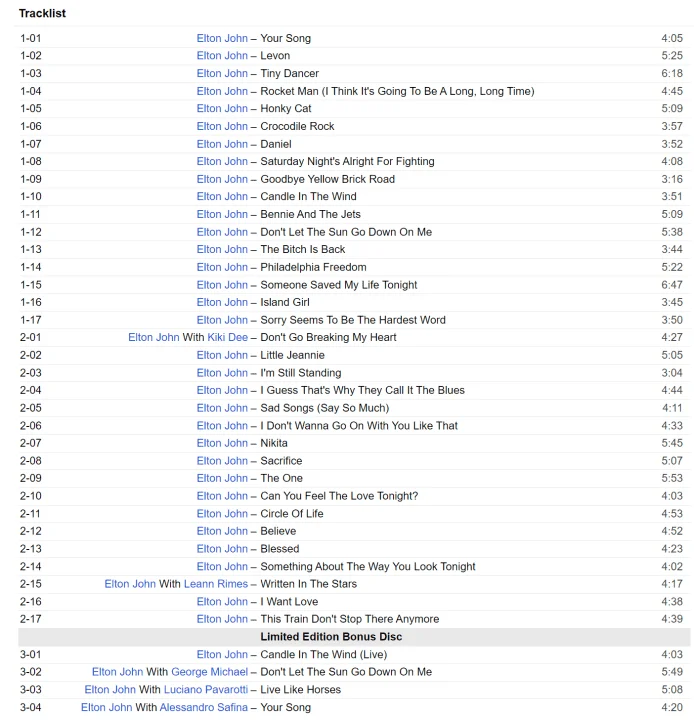
Task: Click track number 1-10
Action: pyautogui.click(x=31, y=197)
